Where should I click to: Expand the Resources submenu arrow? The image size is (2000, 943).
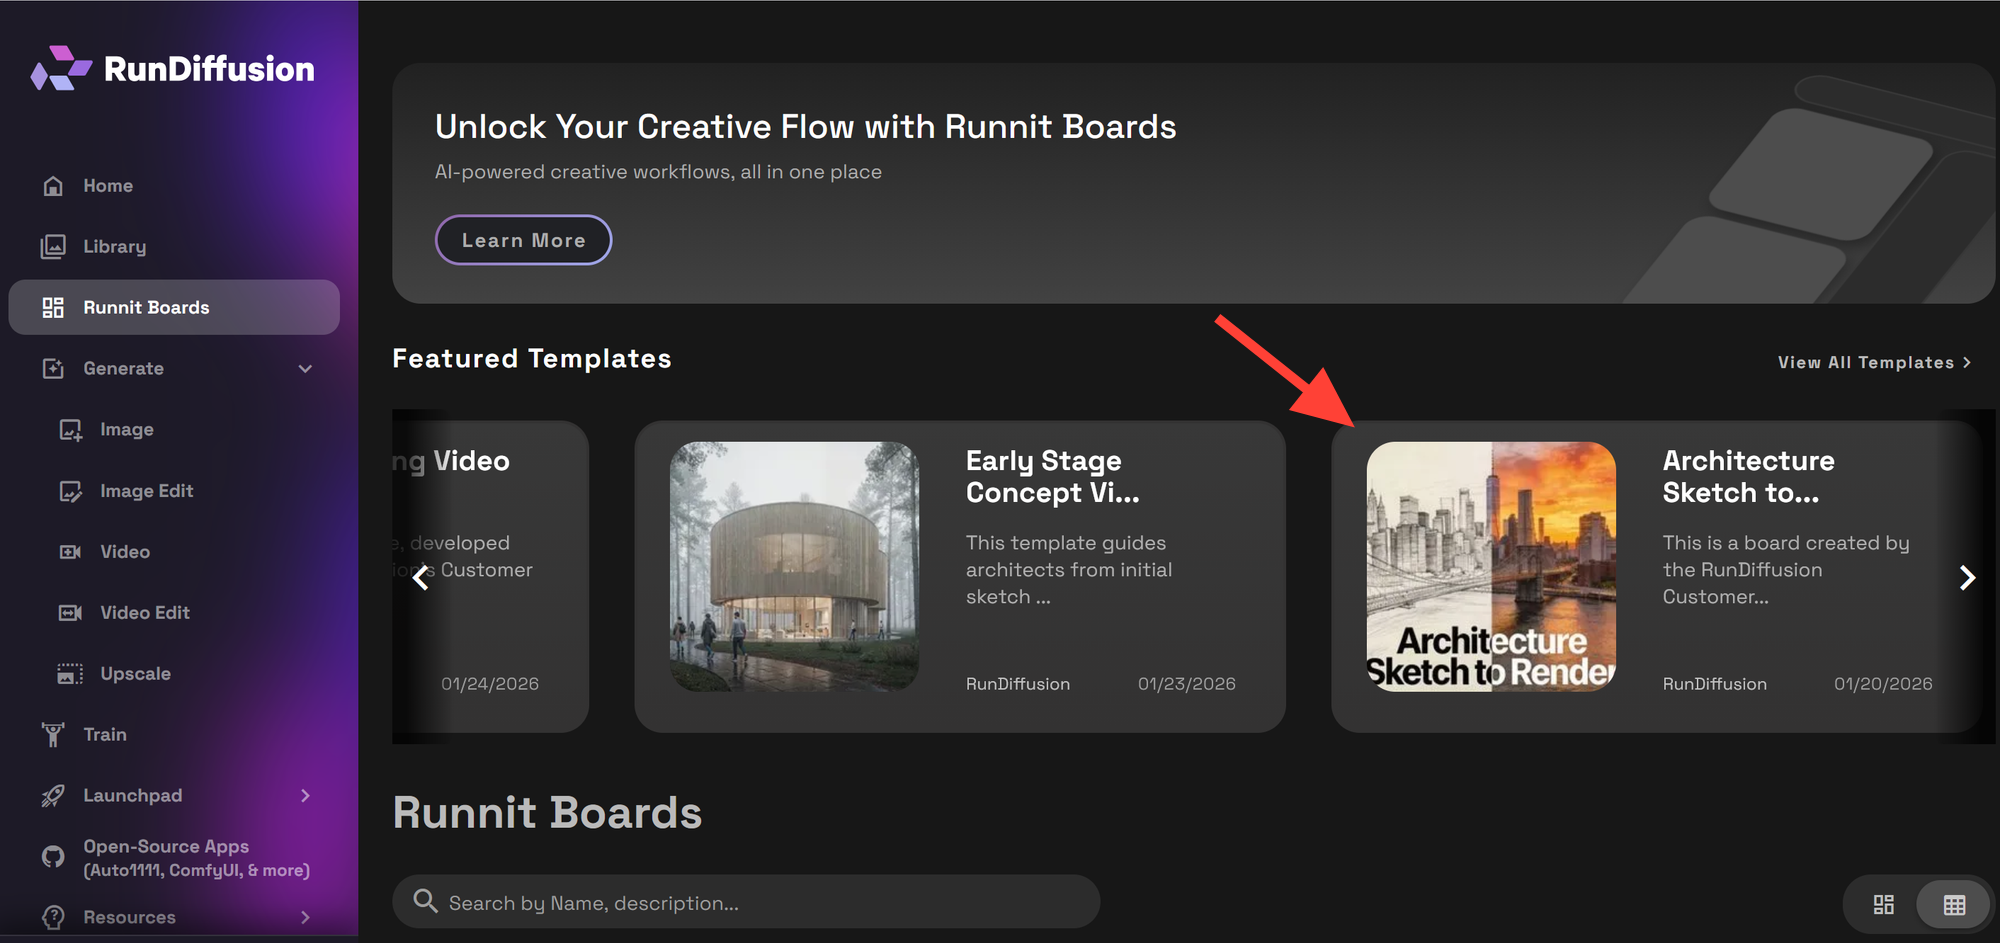click(305, 917)
